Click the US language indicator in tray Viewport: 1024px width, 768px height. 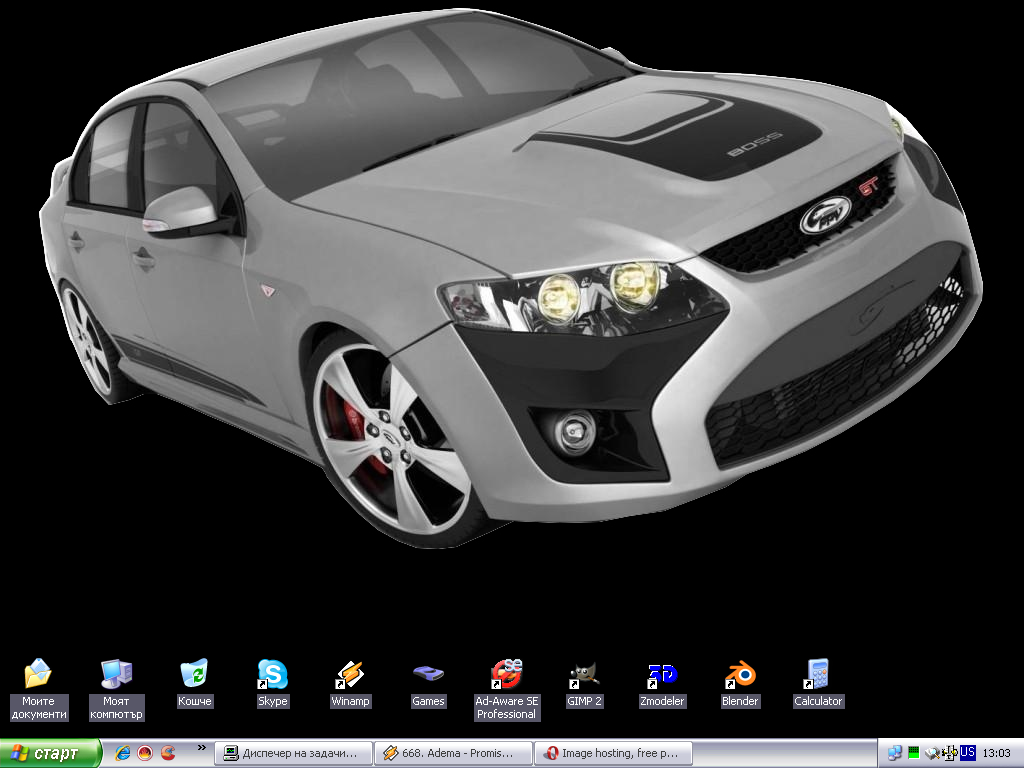coord(967,753)
